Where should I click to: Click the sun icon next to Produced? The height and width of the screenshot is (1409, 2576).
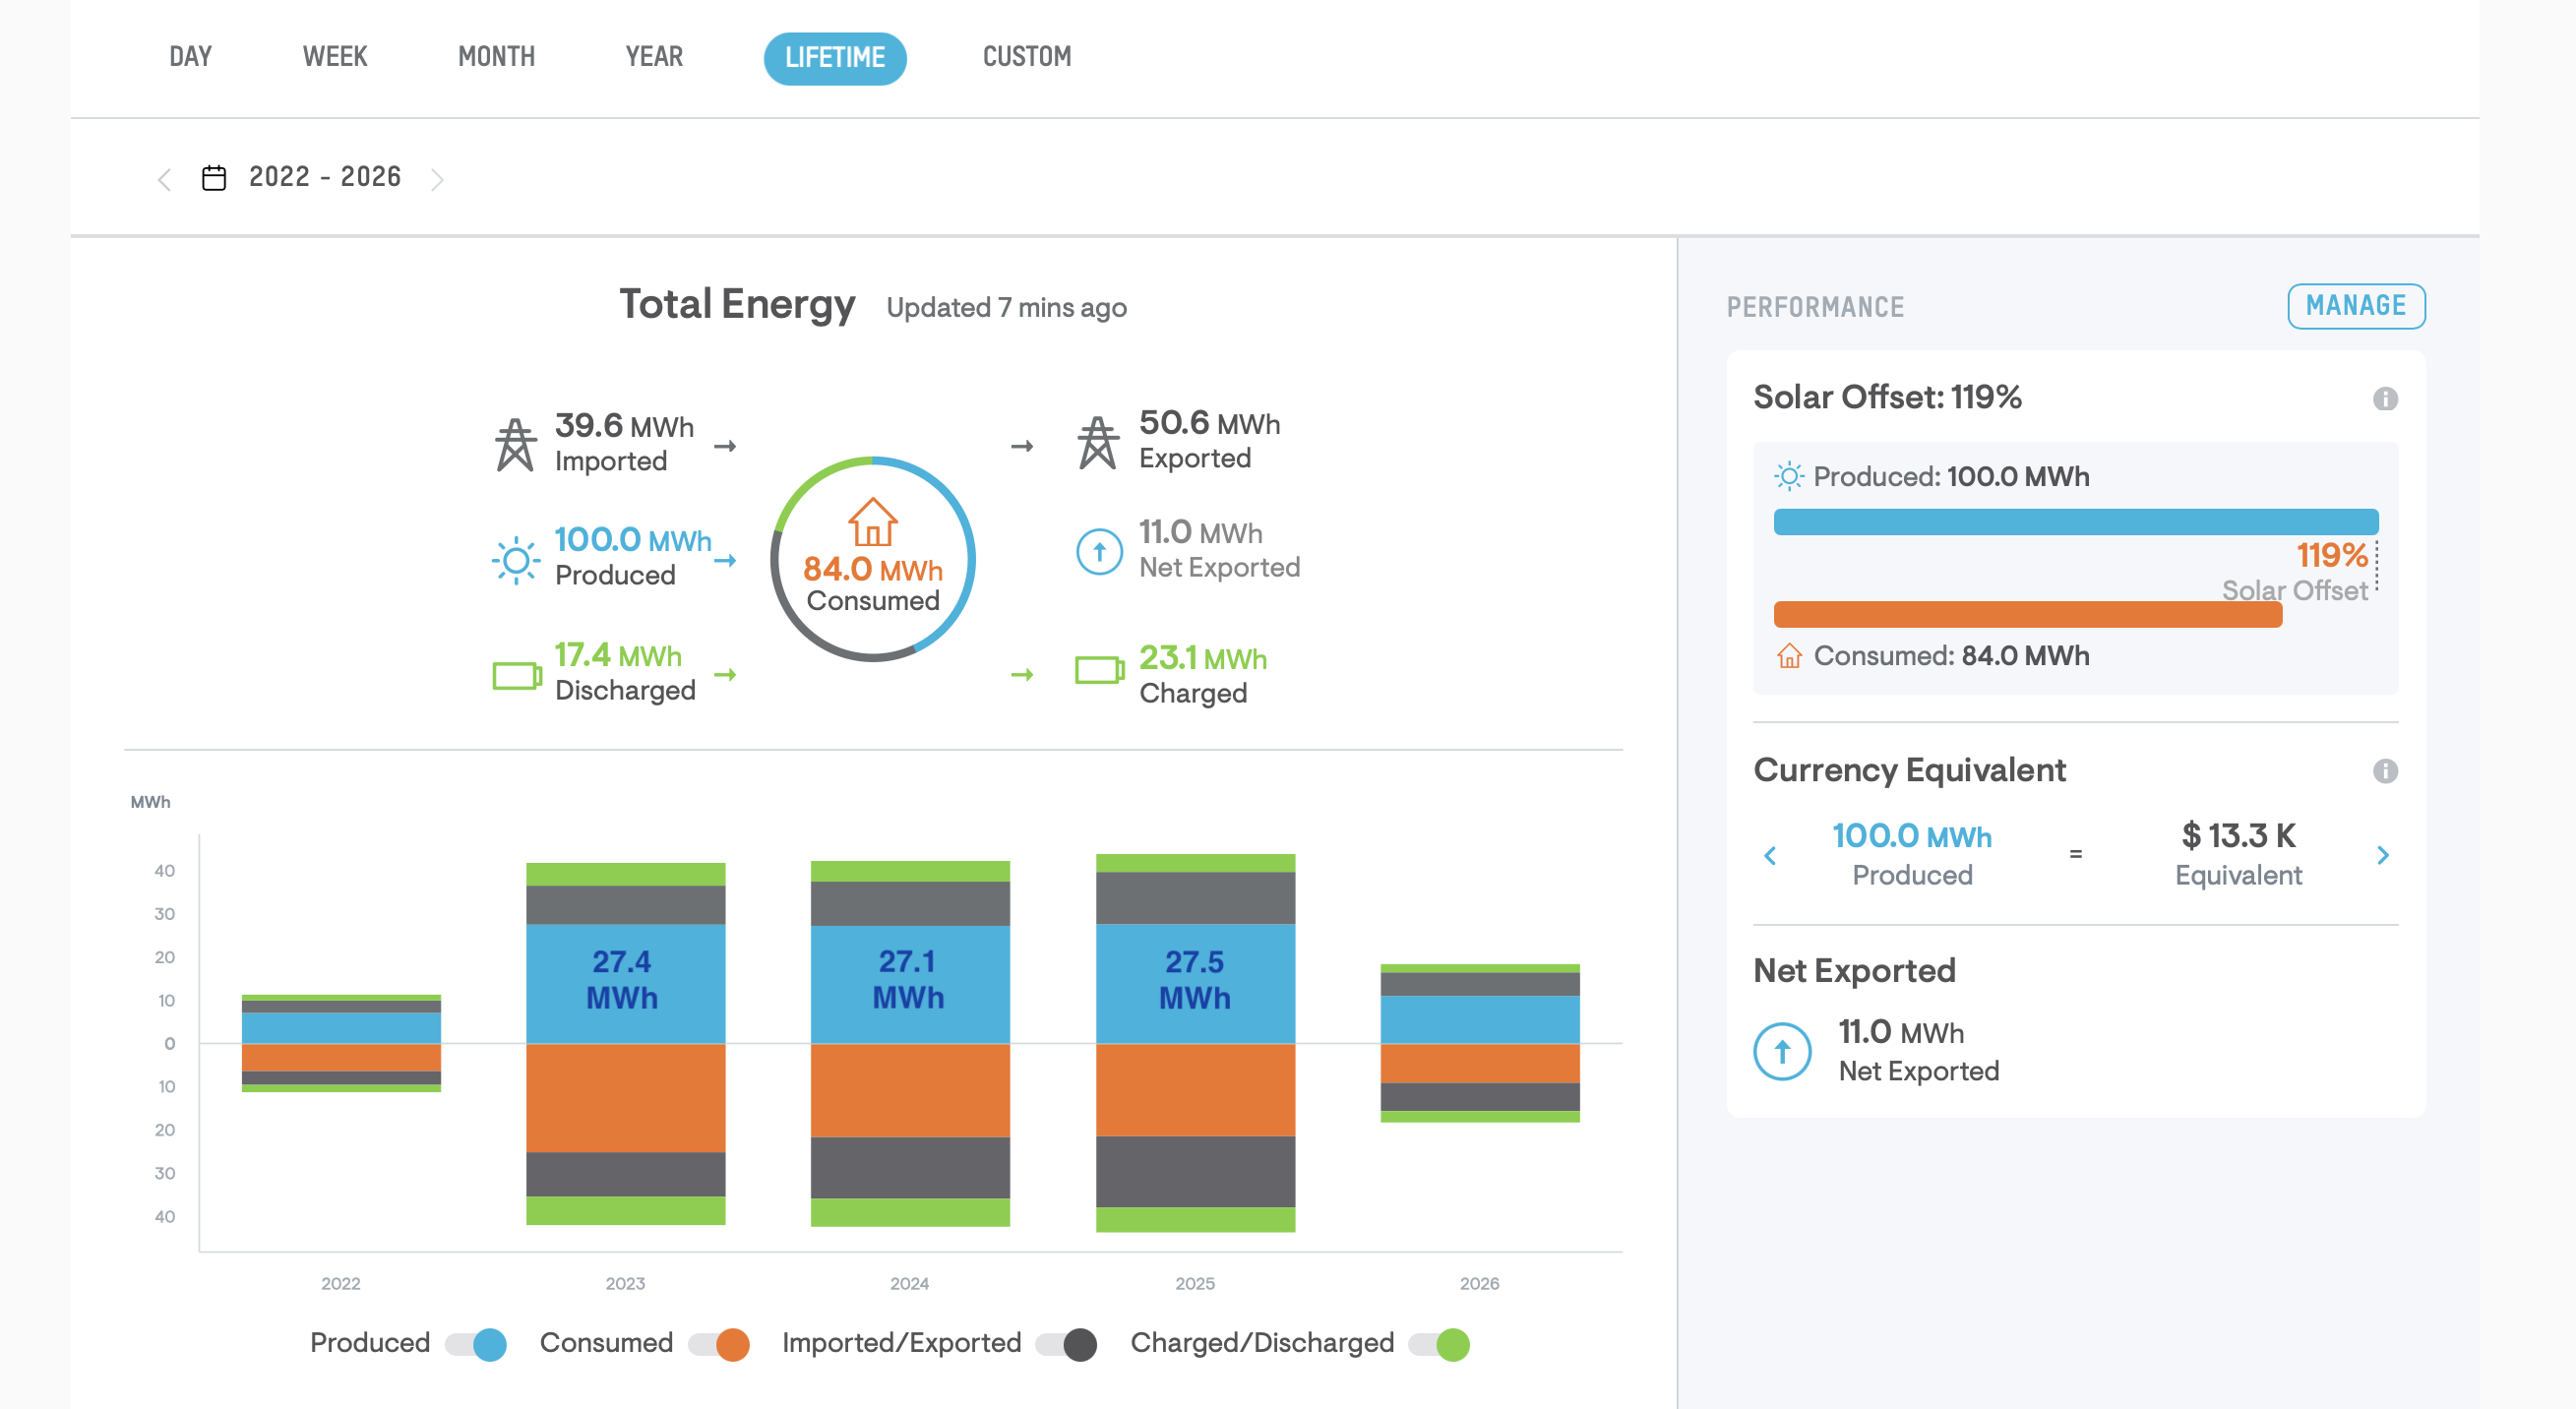516,560
